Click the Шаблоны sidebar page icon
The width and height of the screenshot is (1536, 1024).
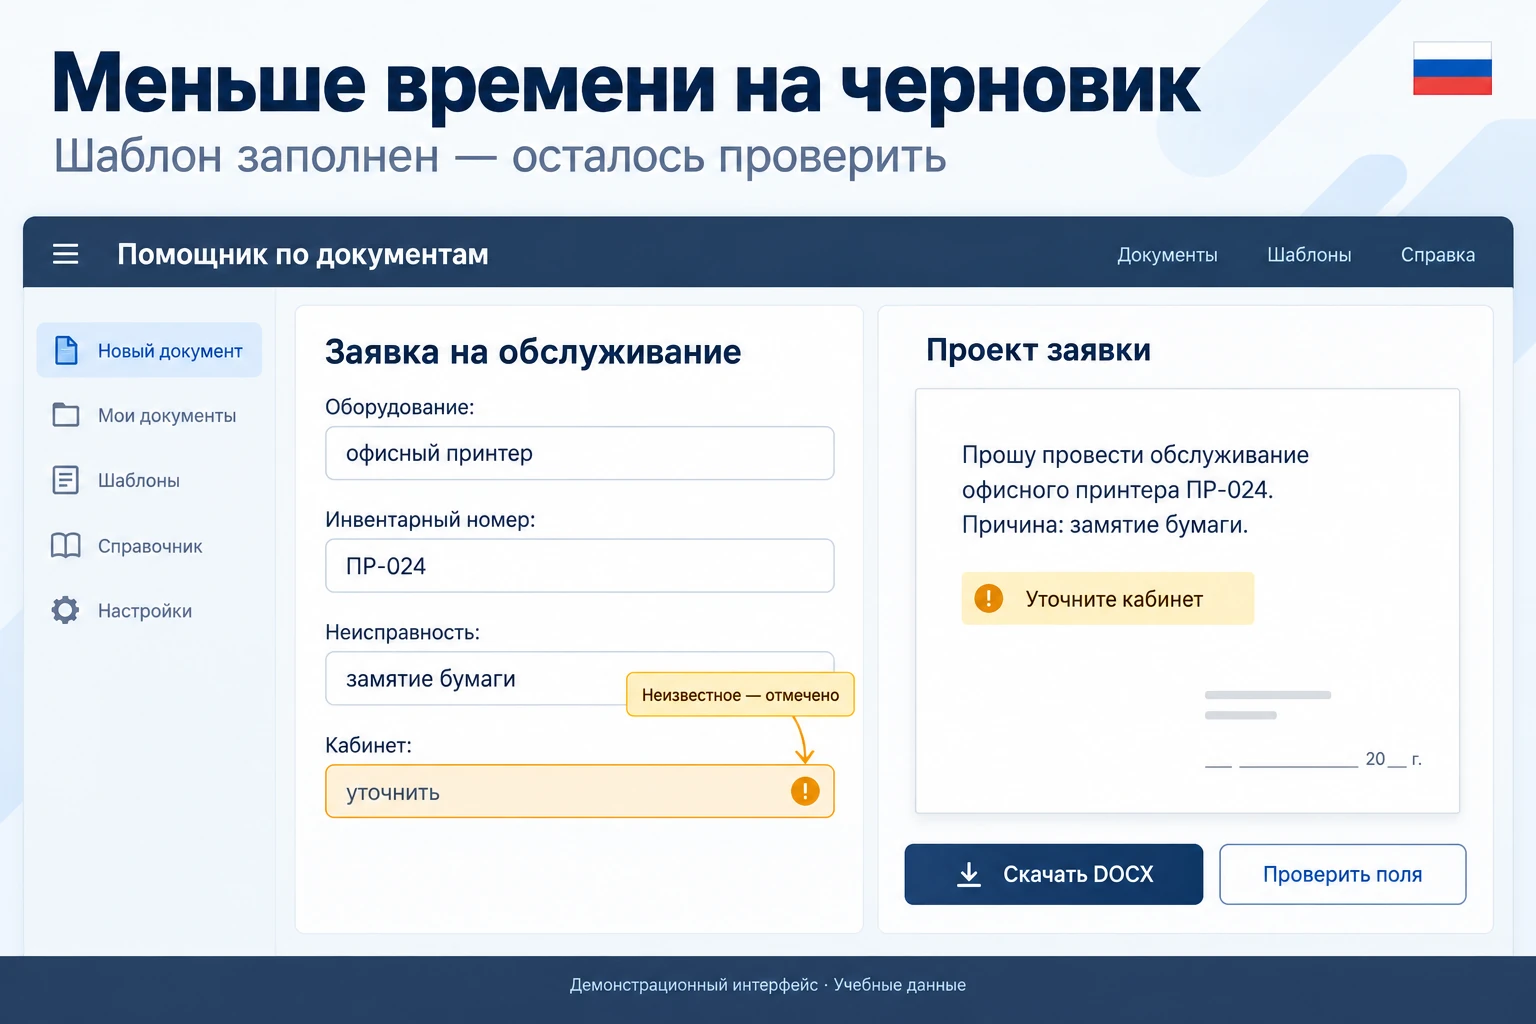(66, 480)
